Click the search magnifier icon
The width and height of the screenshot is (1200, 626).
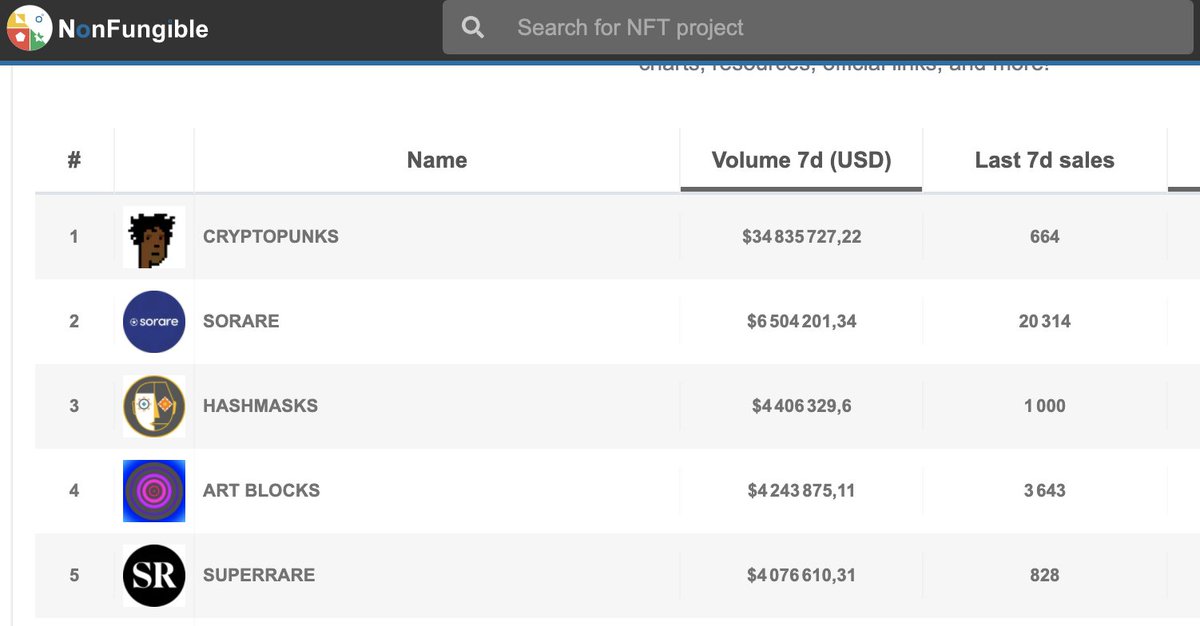tap(473, 28)
